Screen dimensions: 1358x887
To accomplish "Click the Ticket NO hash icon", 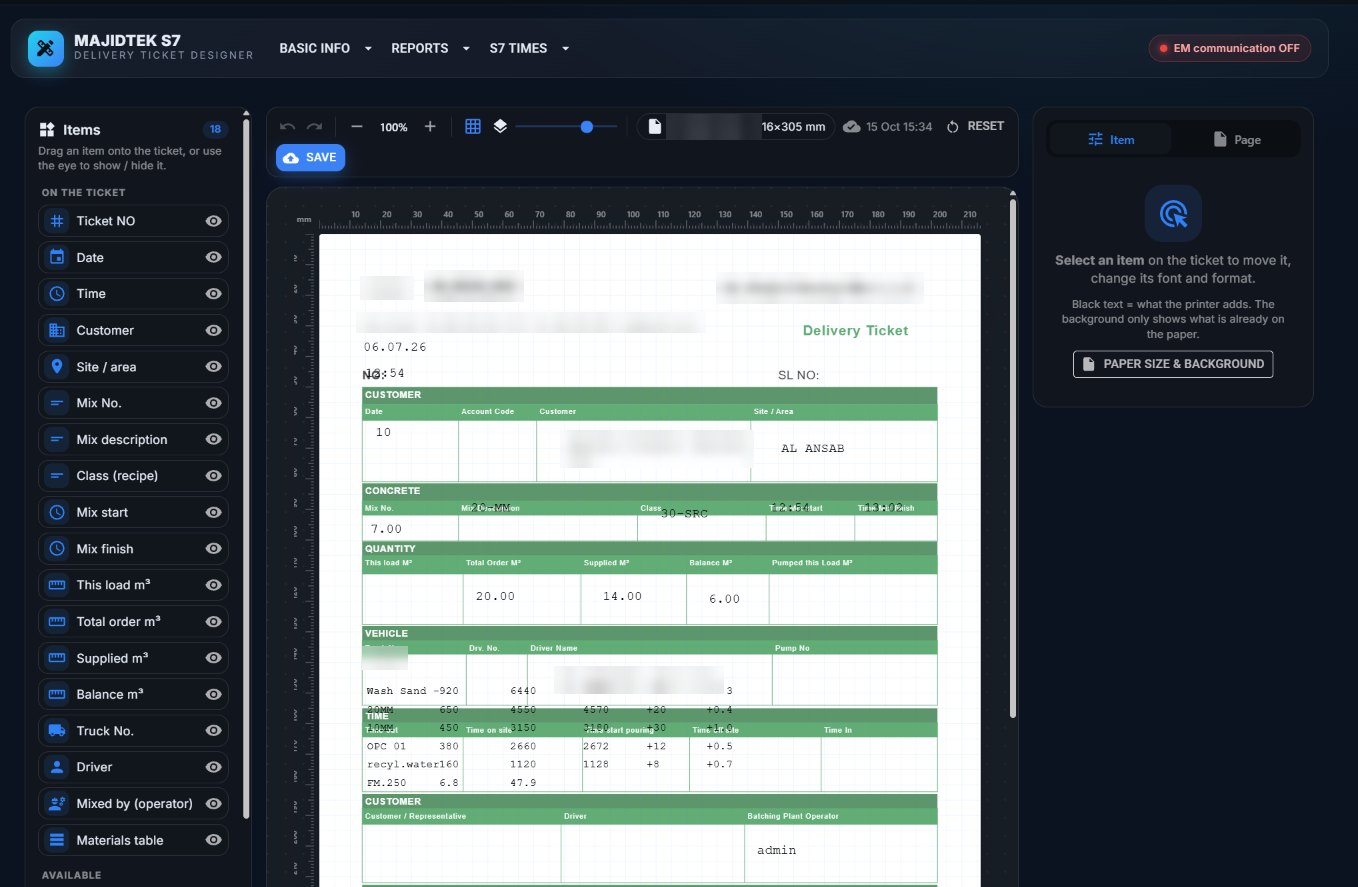I will pos(57,221).
